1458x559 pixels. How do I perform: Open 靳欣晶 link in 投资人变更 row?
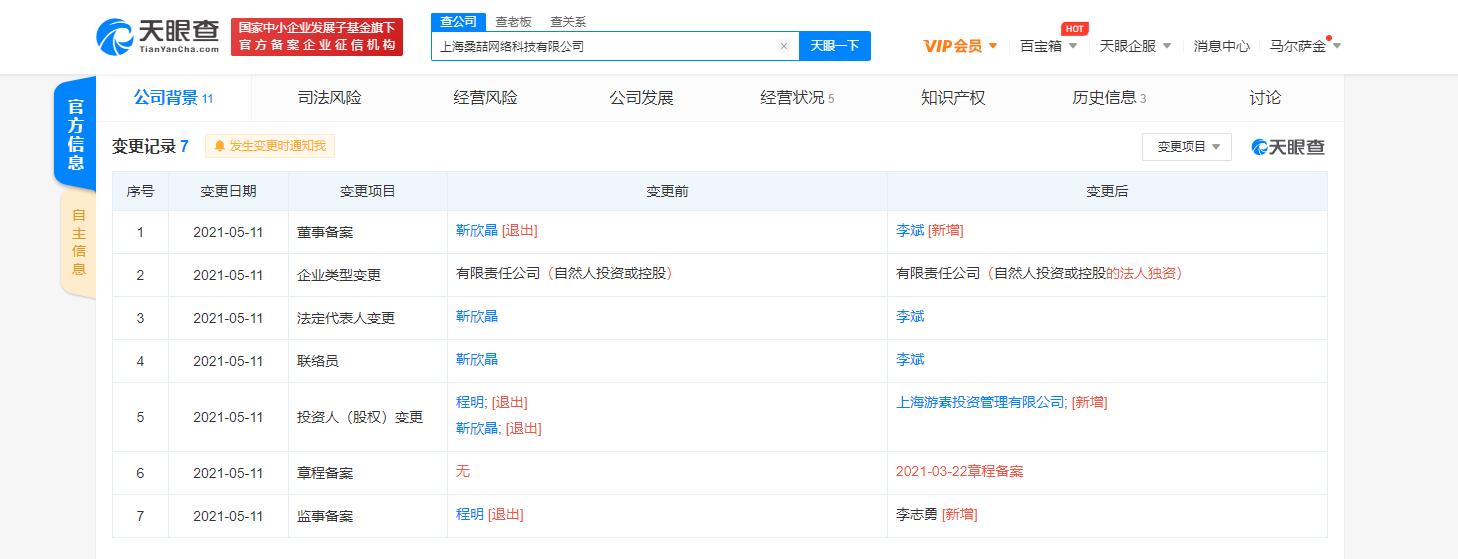coord(477,429)
